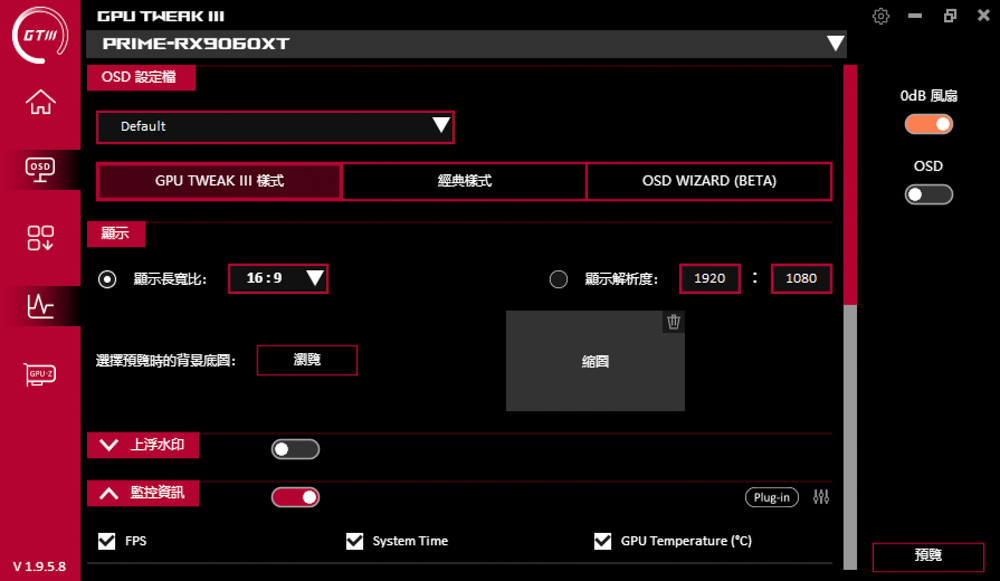
Task: Click the OSD 設定檔 heading
Action: click(141, 77)
